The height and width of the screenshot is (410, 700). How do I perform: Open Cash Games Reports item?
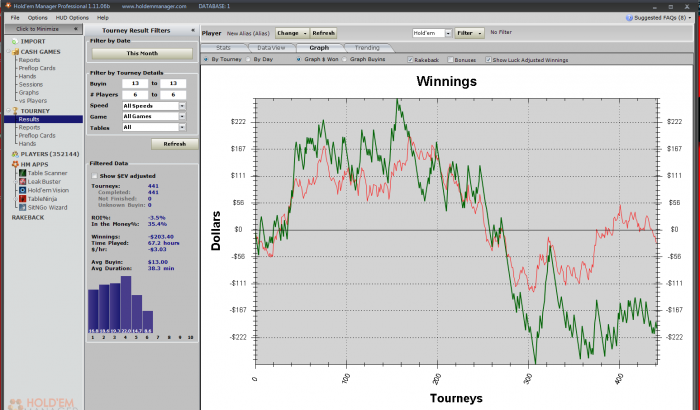pos(29,60)
